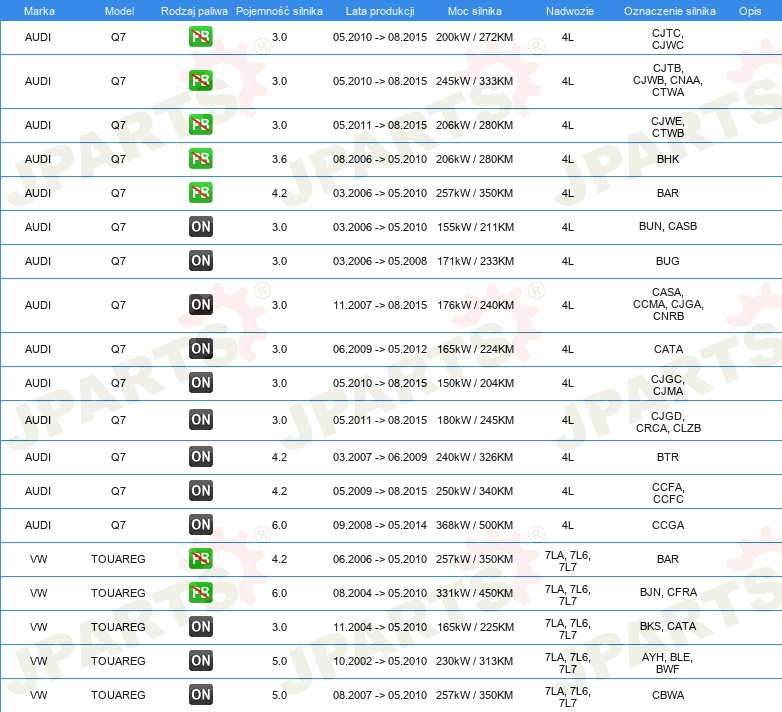Click the ON diesel icon in the CJGC, CJMA row
This screenshot has height=712, width=782.
tap(200, 382)
